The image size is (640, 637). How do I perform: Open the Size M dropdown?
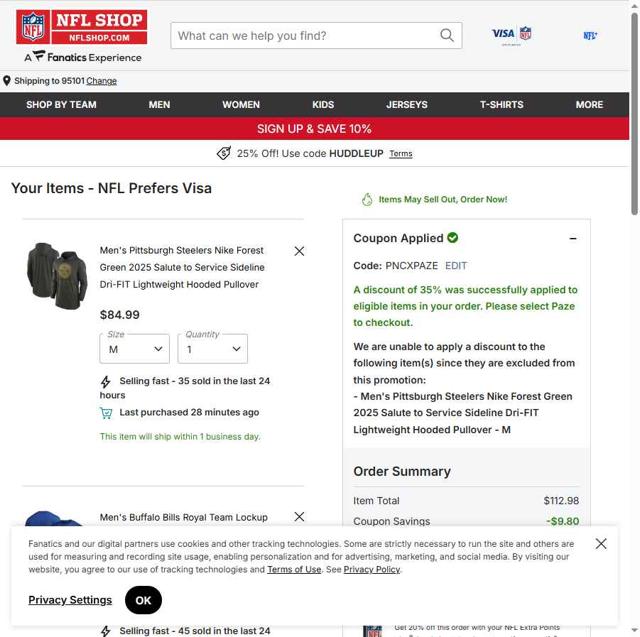pos(134,349)
